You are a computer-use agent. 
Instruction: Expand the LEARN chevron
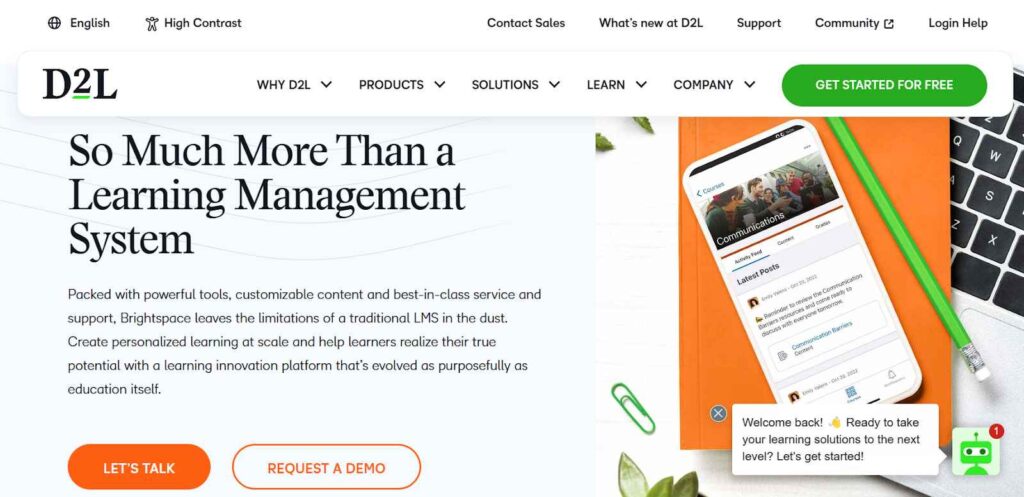tap(641, 84)
